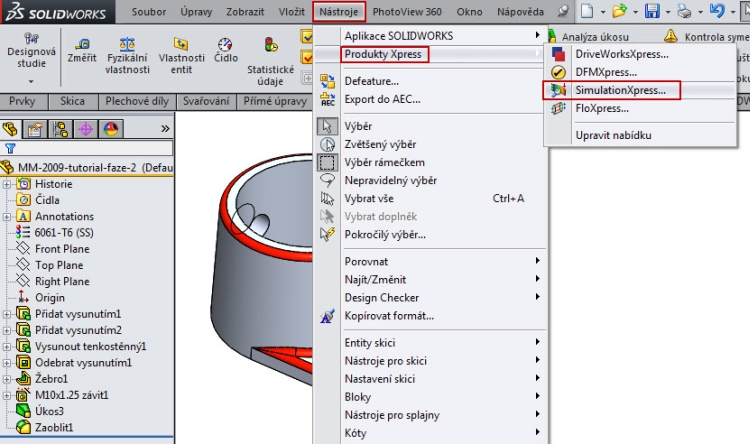Switch to the ConfigurationManager tab icon
The height and width of the screenshot is (444, 750).
point(61,129)
